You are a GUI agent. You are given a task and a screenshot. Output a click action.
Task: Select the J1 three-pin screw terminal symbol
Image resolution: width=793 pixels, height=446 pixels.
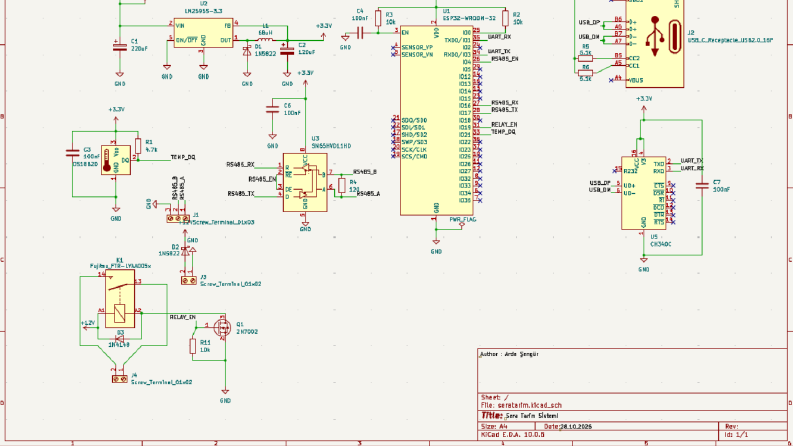click(x=178, y=218)
